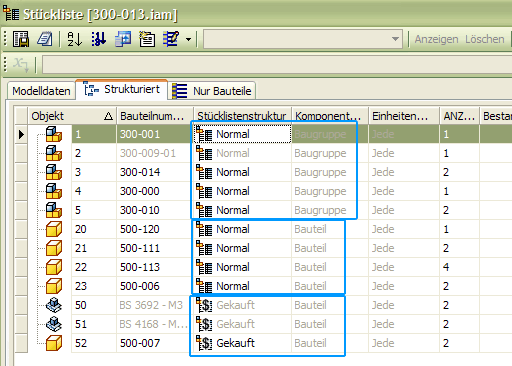Image resolution: width=512 pixels, height=366 pixels.
Task: Click the part icon in row 23
Action: tap(54, 286)
